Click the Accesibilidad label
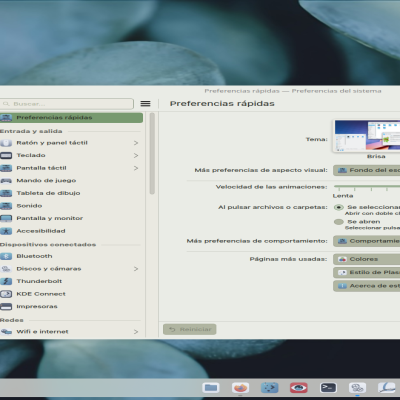The image size is (400, 400). click(x=41, y=231)
